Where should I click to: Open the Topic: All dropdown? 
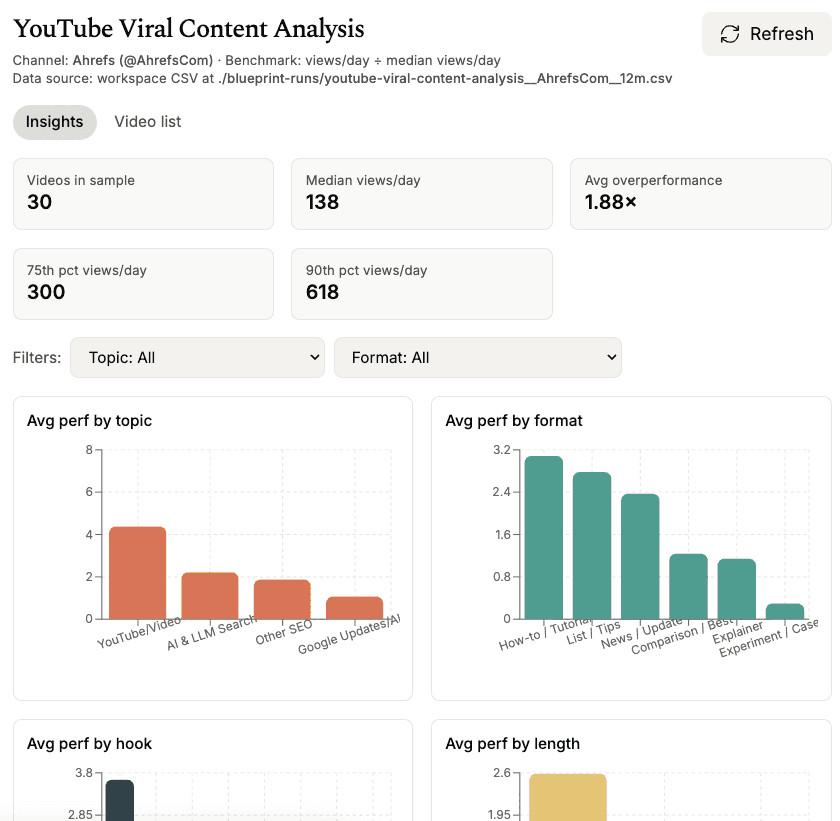coord(197,357)
